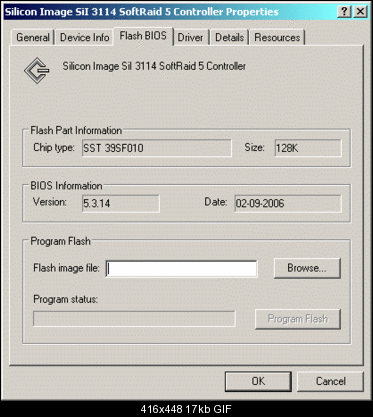Click the dialog title bar text
The height and width of the screenshot is (417, 373).
tap(141, 12)
